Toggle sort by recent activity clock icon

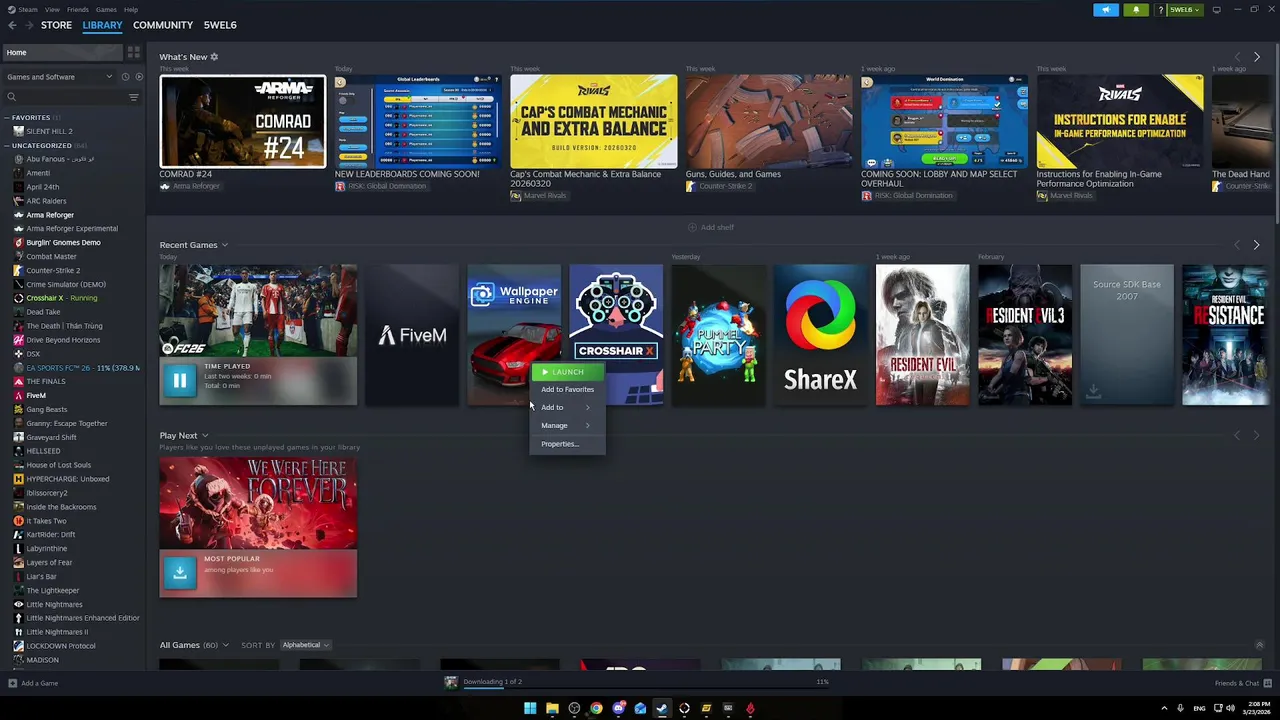(125, 77)
